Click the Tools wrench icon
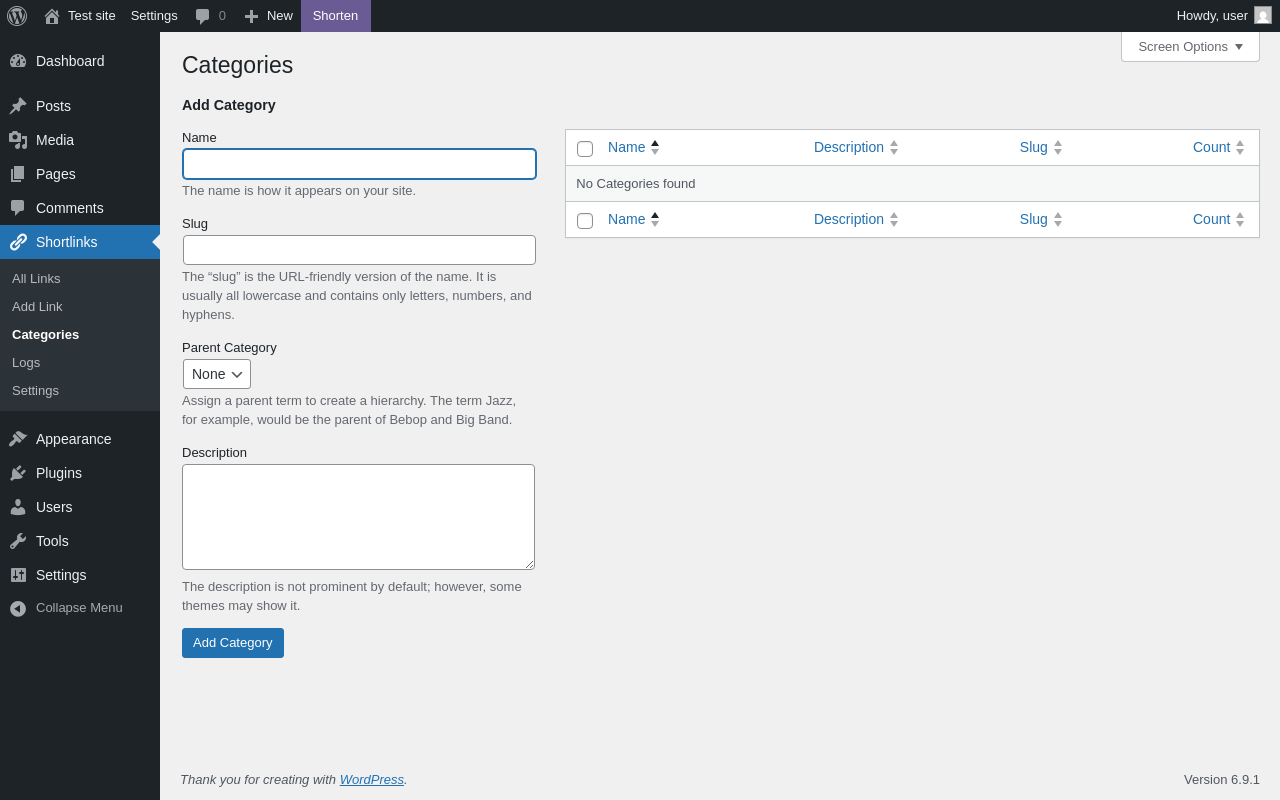 pos(18,541)
